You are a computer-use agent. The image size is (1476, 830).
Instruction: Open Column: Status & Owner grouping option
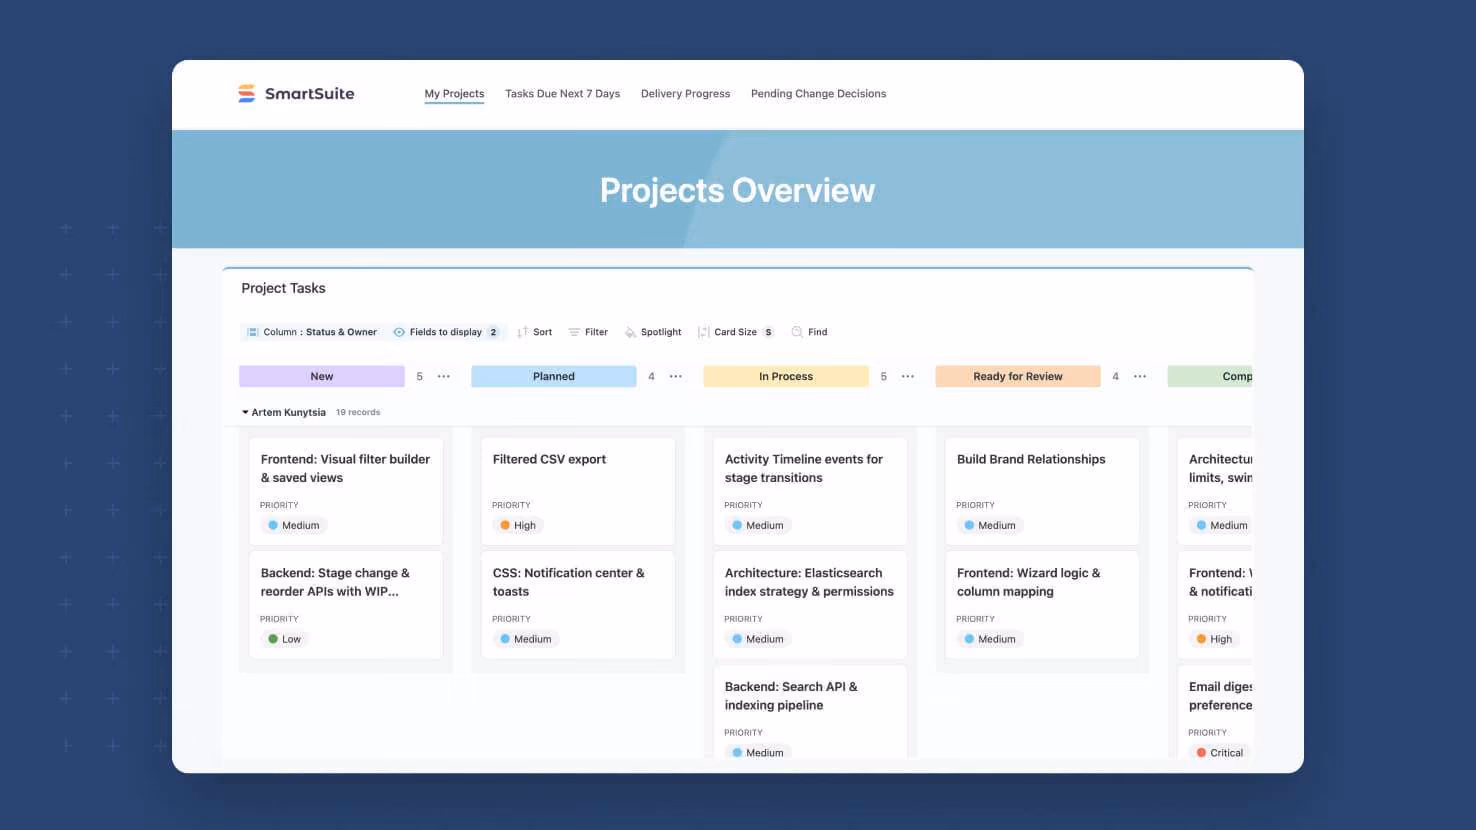[311, 332]
